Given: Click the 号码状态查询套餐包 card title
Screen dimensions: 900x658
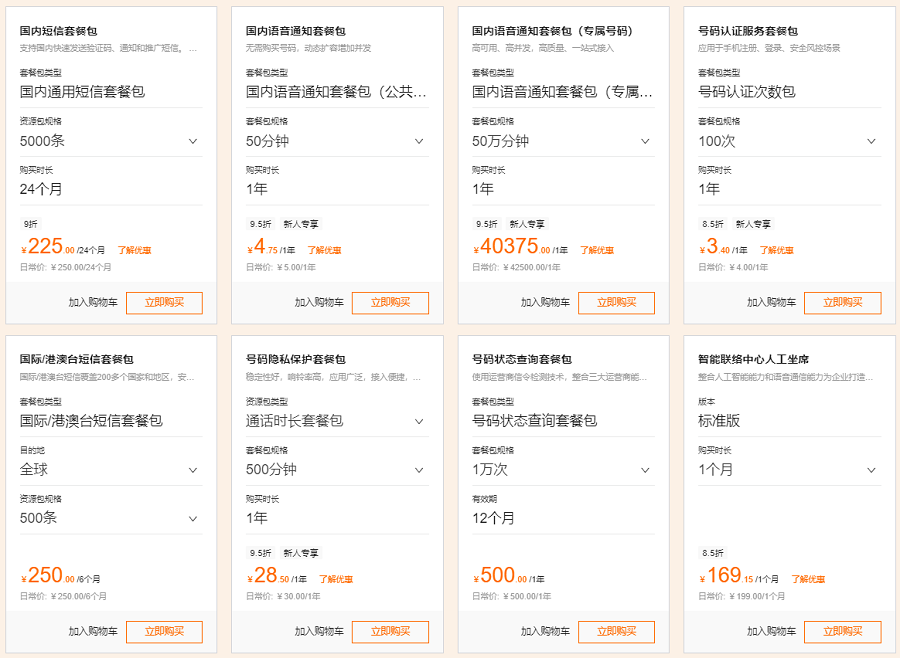Looking at the screenshot, I should (522, 359).
